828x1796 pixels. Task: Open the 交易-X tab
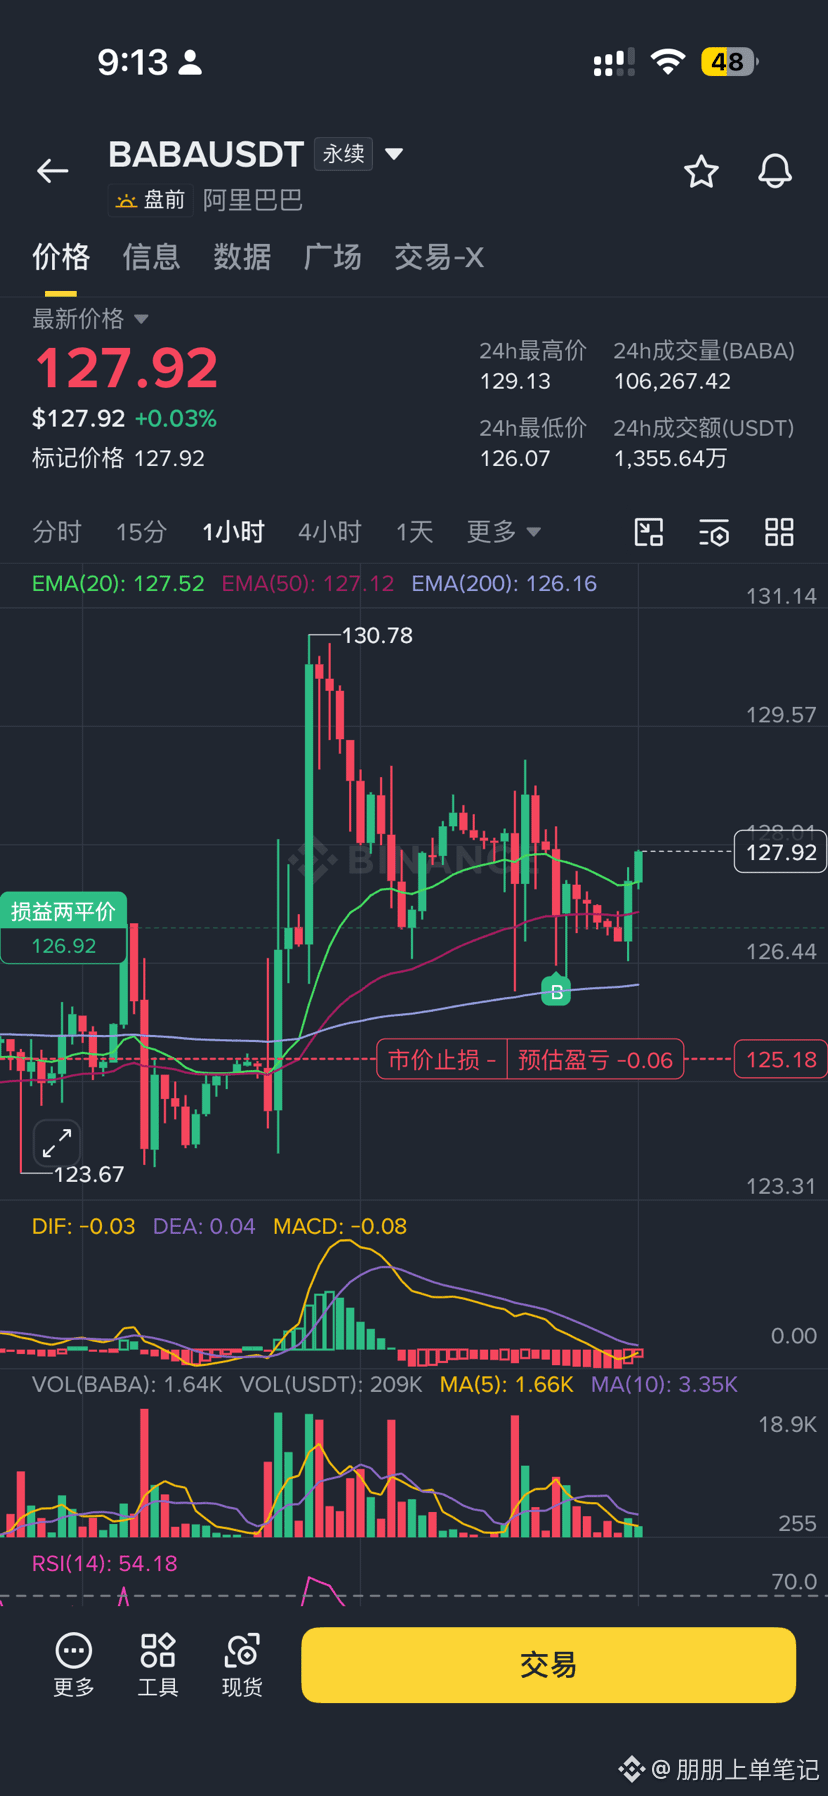pyautogui.click(x=439, y=257)
